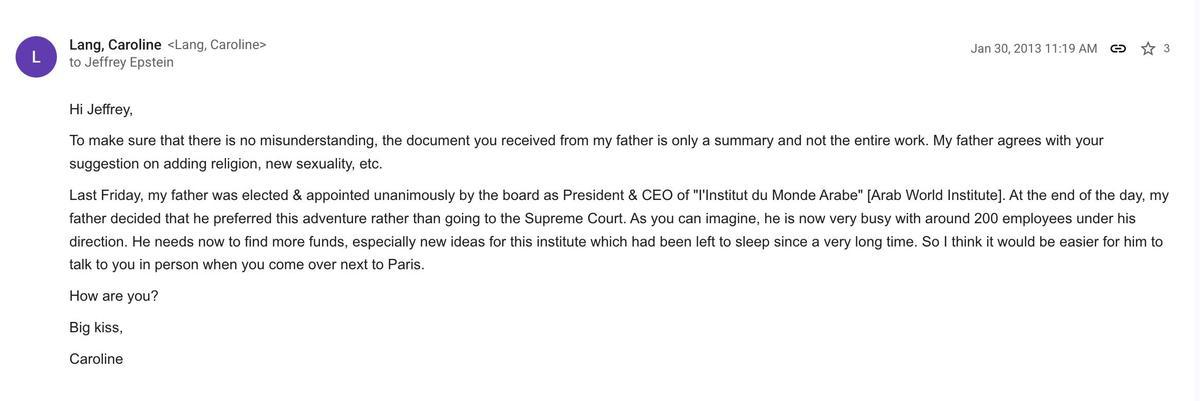Click the word "Paris." ending the paragraph
The height and width of the screenshot is (401, 1200).
[x=406, y=265]
